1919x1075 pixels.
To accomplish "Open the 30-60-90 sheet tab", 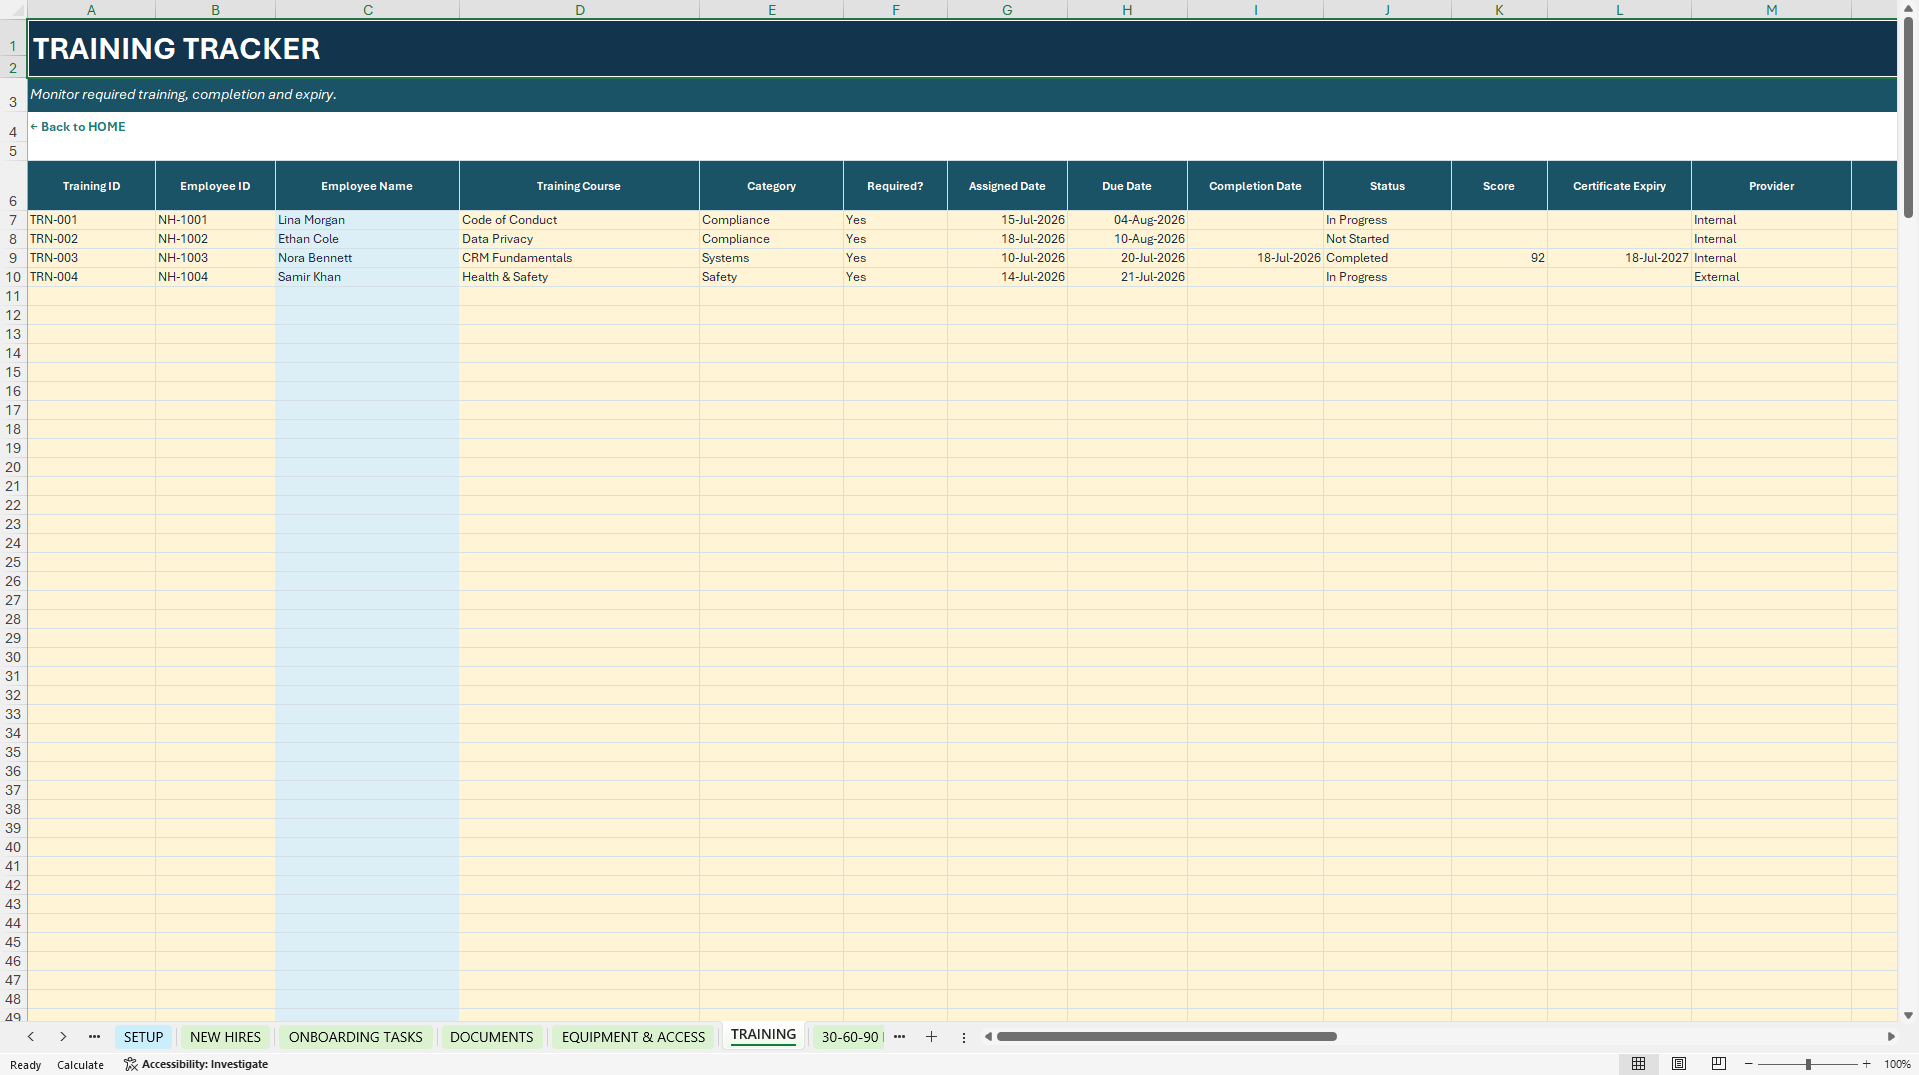I will 850,1037.
